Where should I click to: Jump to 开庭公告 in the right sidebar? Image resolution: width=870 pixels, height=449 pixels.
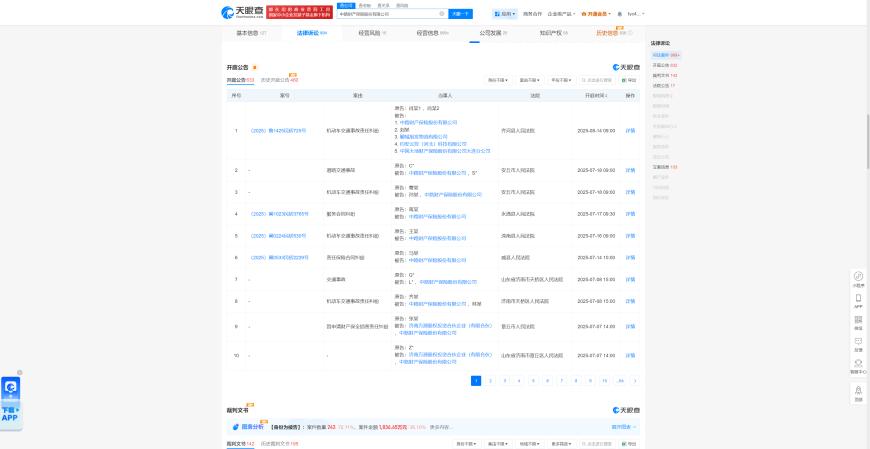pos(665,65)
